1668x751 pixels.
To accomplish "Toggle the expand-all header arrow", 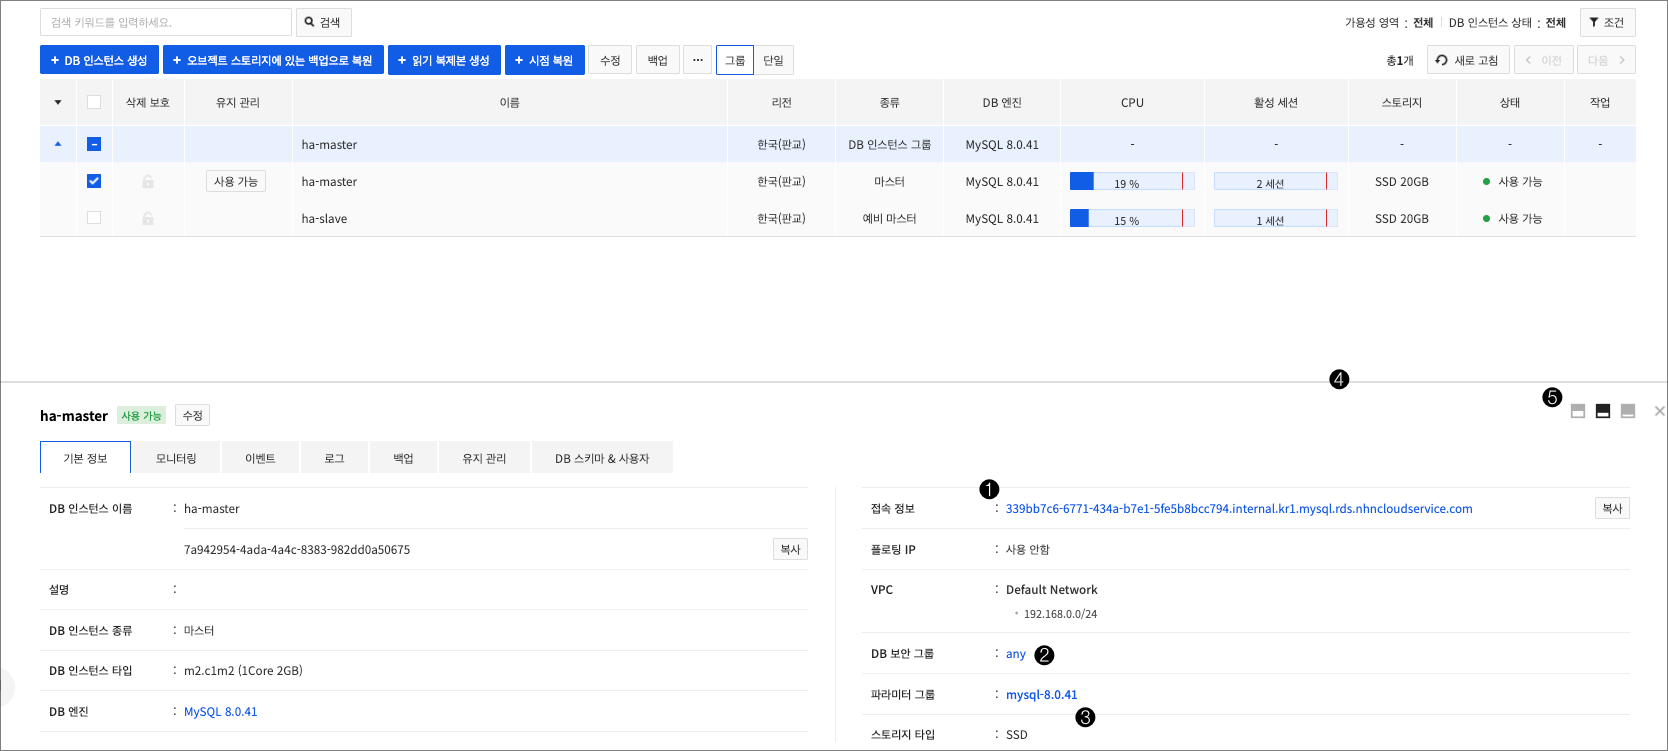I will [x=58, y=102].
